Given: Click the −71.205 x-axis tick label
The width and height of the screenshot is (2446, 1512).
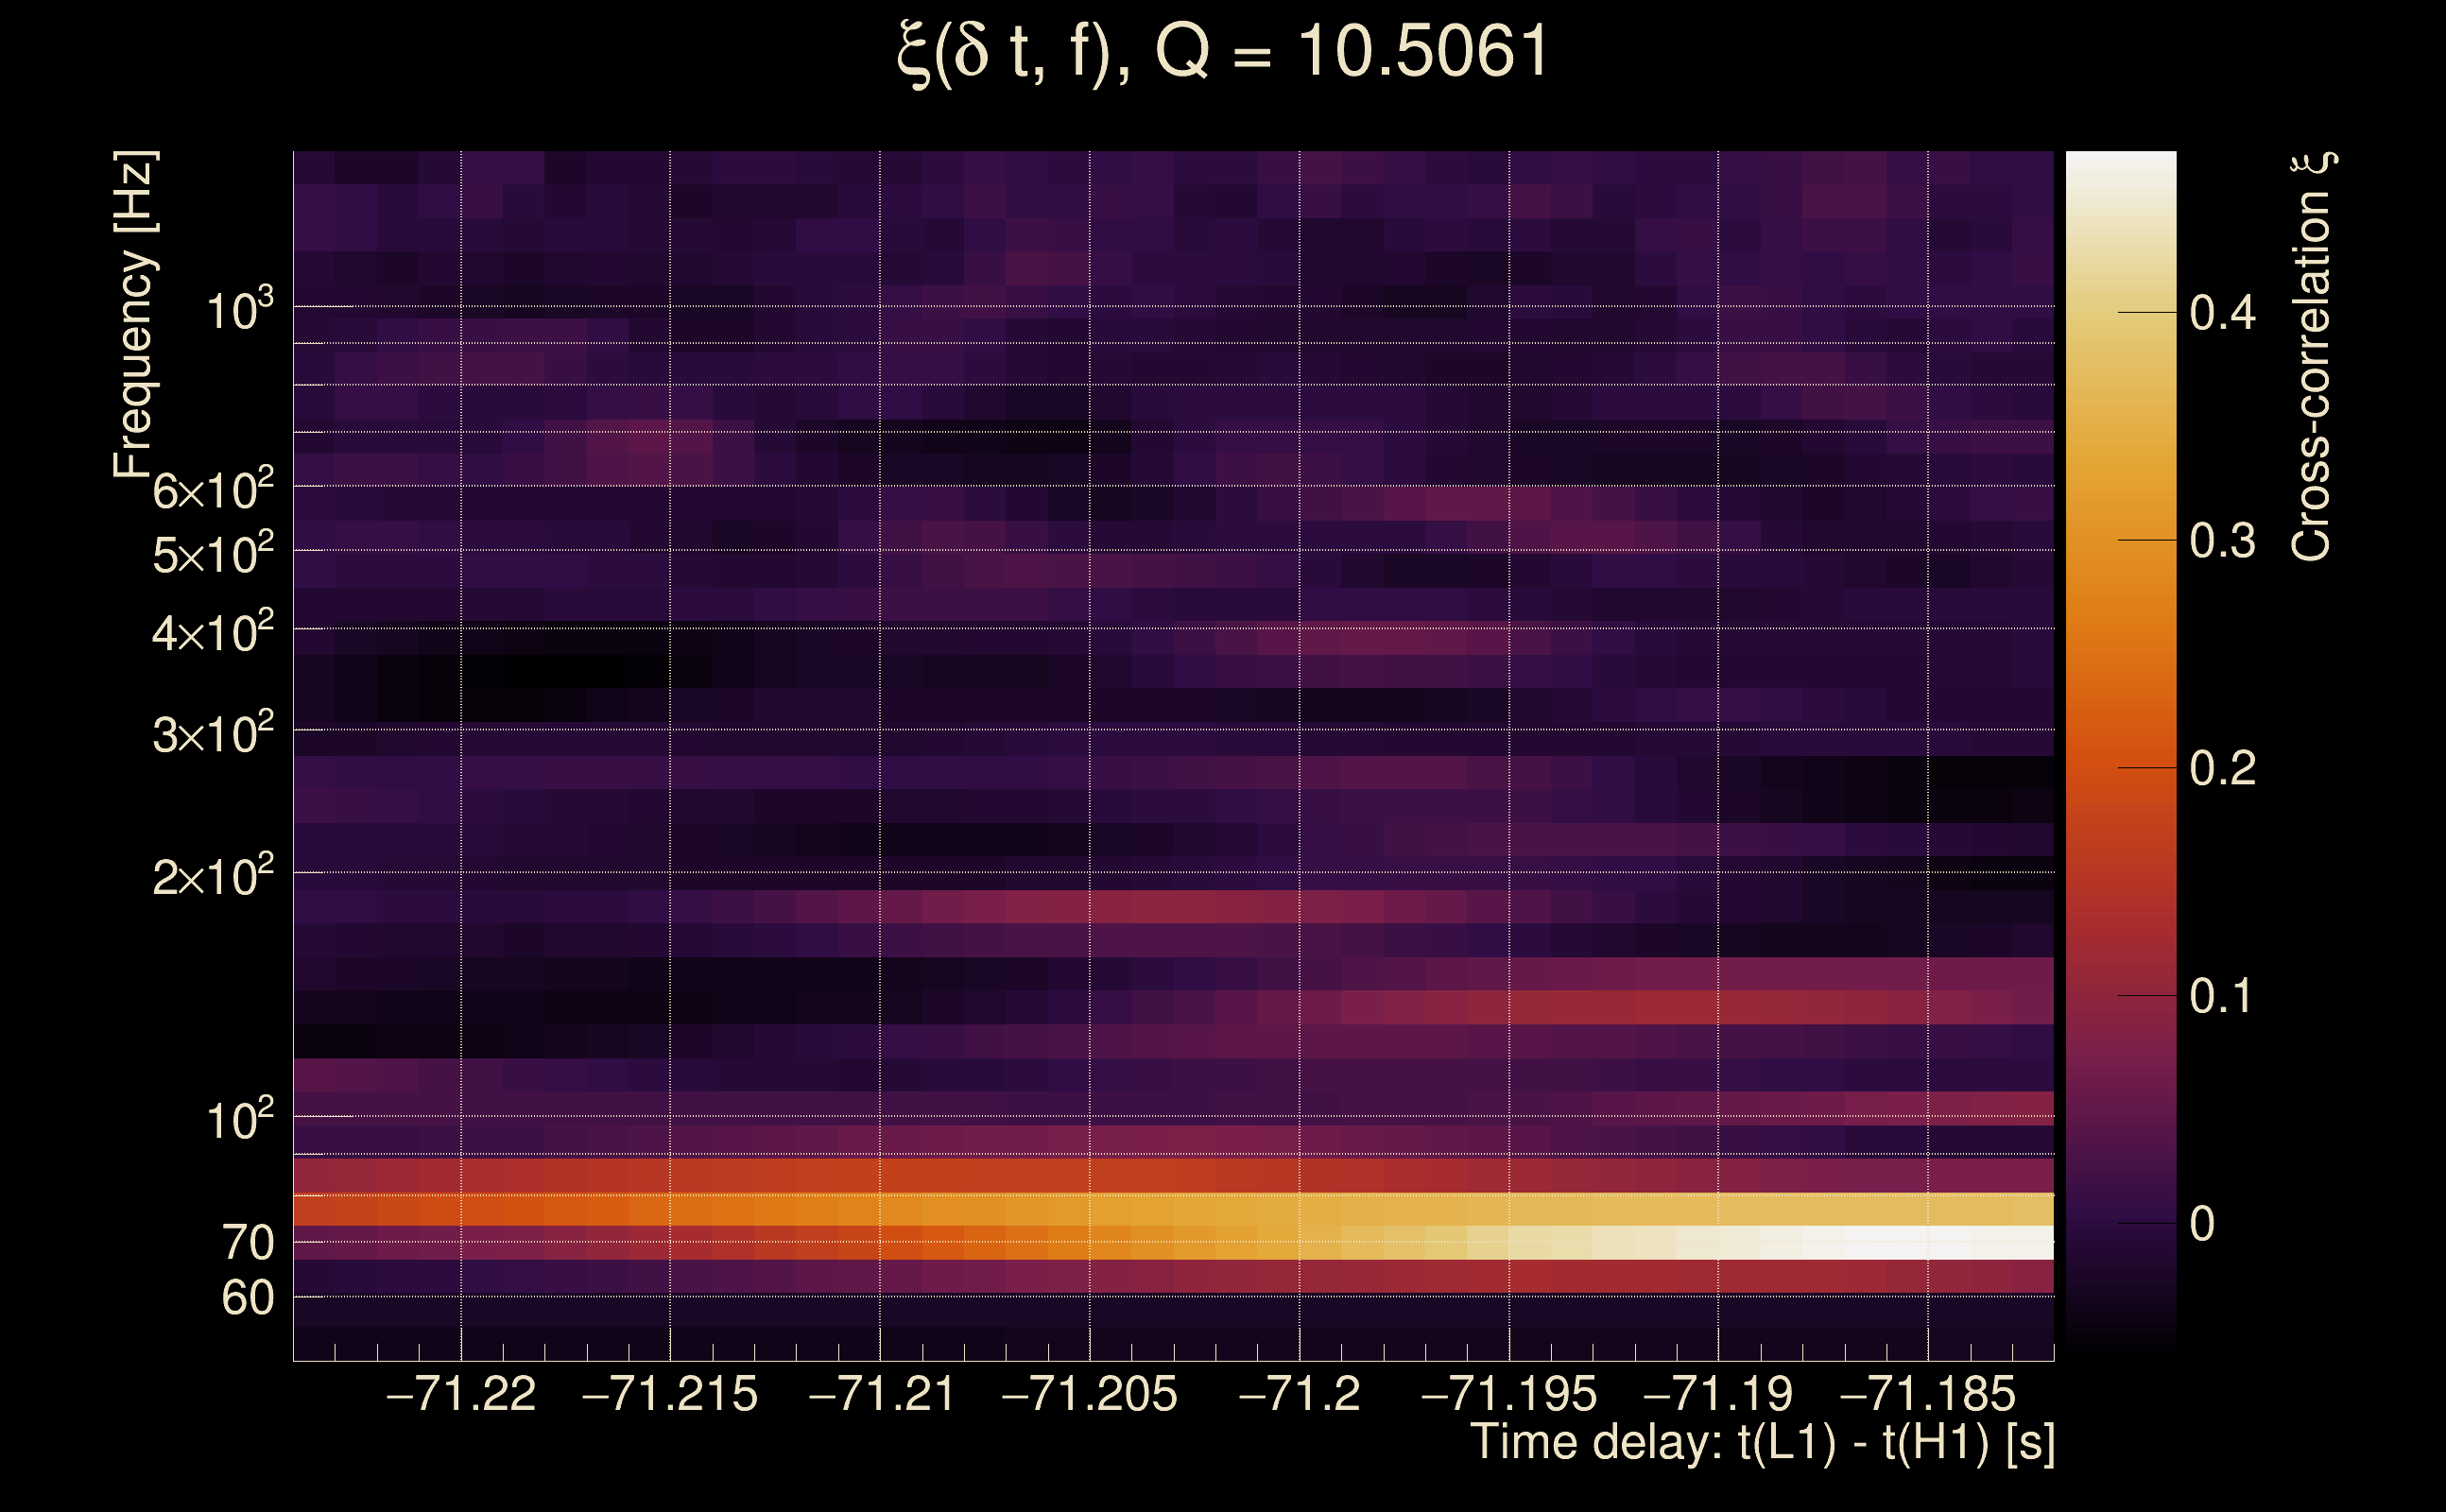Looking at the screenshot, I should point(1089,1394).
